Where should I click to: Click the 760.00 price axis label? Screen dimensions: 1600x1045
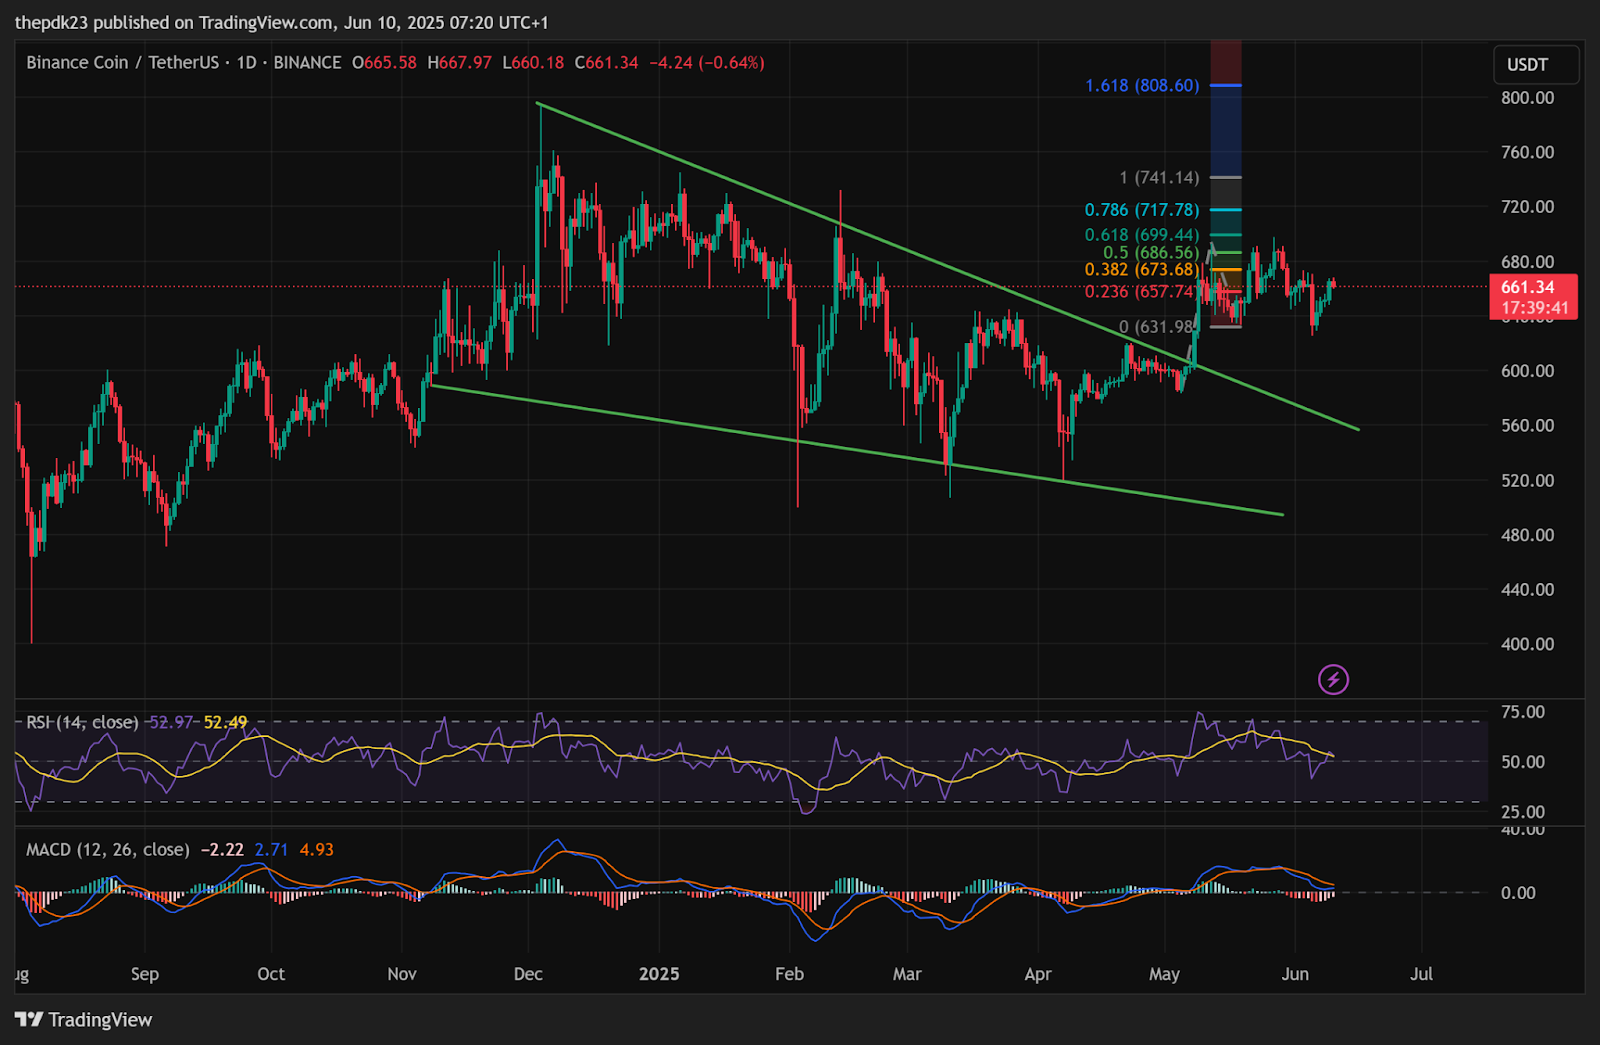[x=1527, y=152]
